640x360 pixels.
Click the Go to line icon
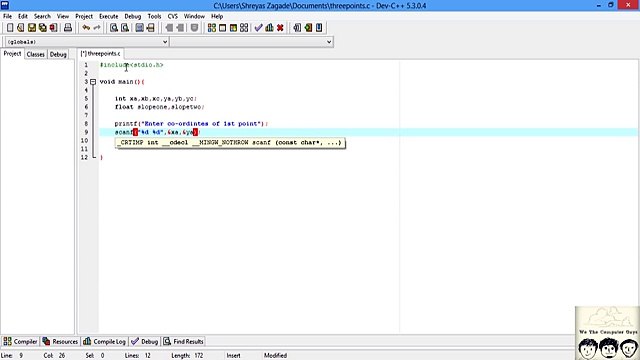[151, 28]
